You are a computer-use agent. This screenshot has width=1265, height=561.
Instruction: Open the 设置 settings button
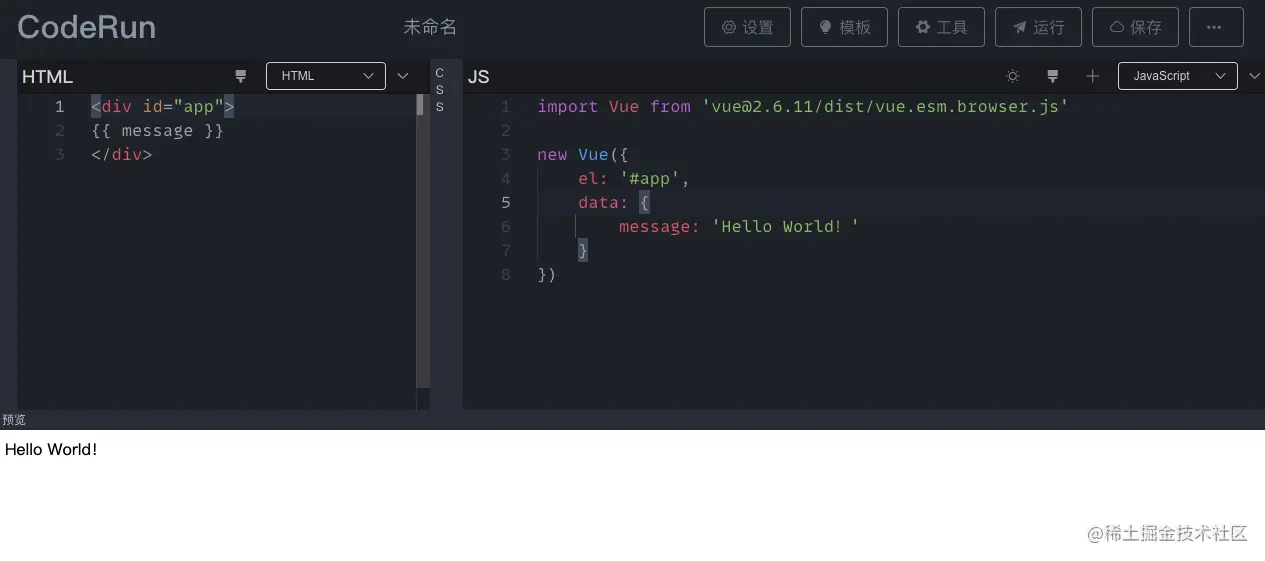tap(747, 27)
